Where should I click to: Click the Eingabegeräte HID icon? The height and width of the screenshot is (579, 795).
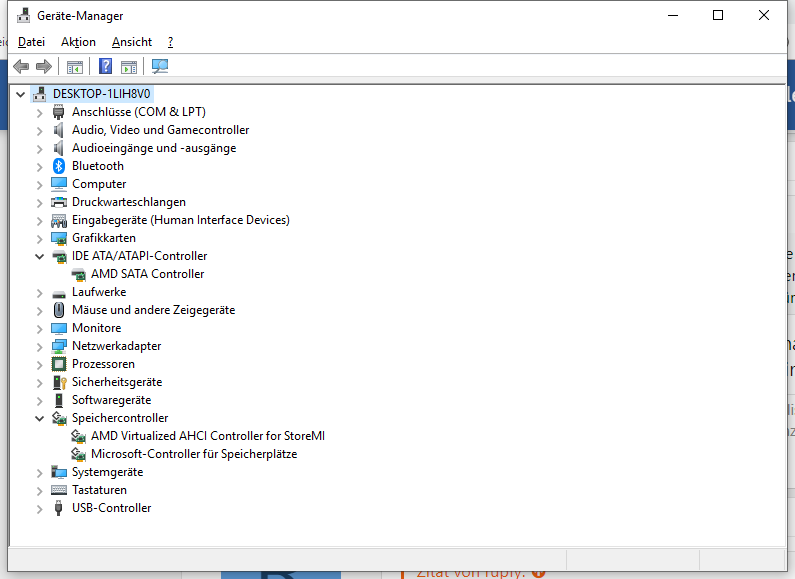click(59, 220)
